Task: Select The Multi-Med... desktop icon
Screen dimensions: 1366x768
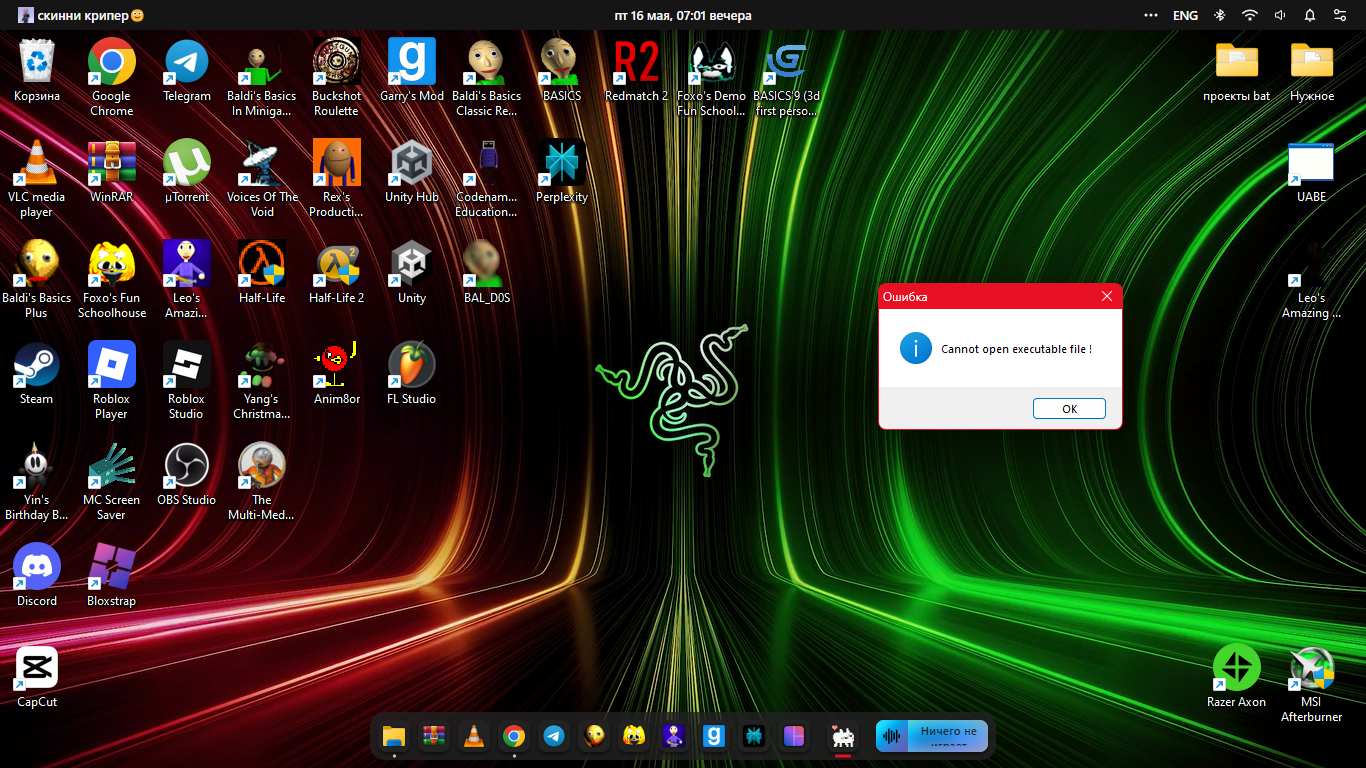Action: 262,481
